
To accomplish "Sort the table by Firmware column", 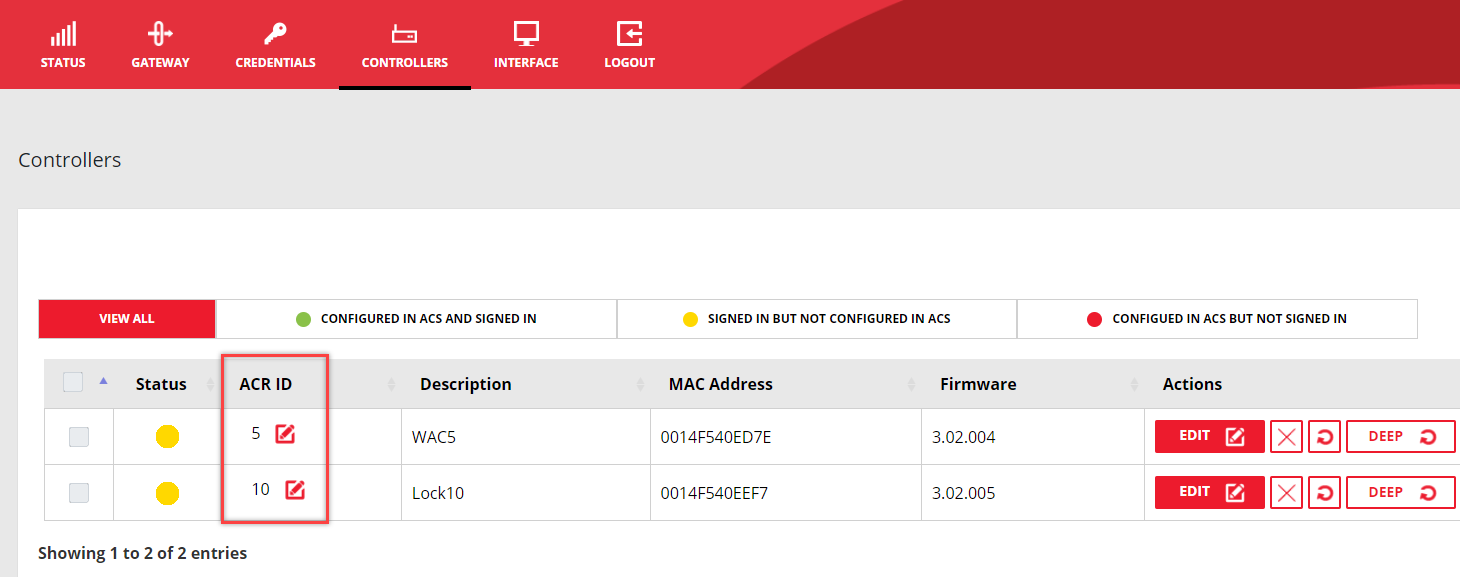I will pyautogui.click(x=978, y=384).
